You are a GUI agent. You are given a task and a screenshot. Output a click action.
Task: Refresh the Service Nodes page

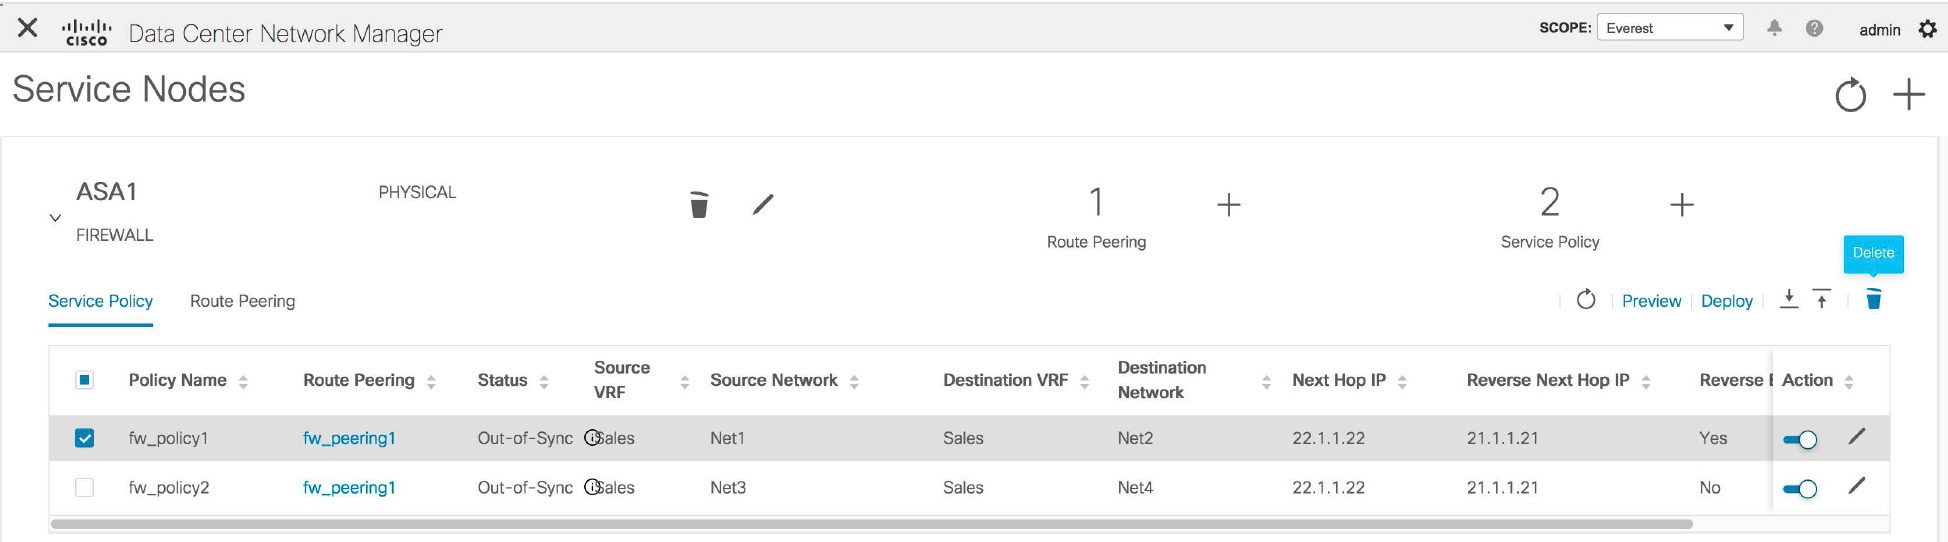pyautogui.click(x=1850, y=95)
